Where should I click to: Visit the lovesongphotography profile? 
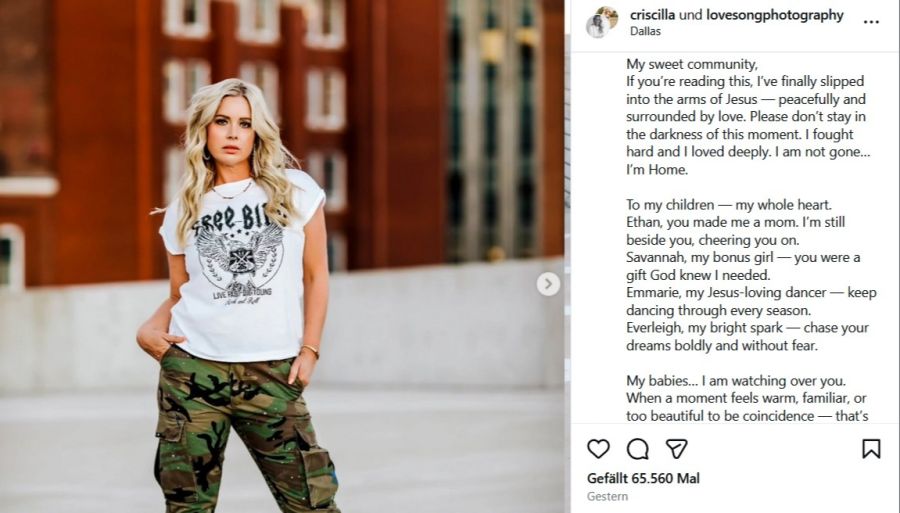click(x=774, y=15)
